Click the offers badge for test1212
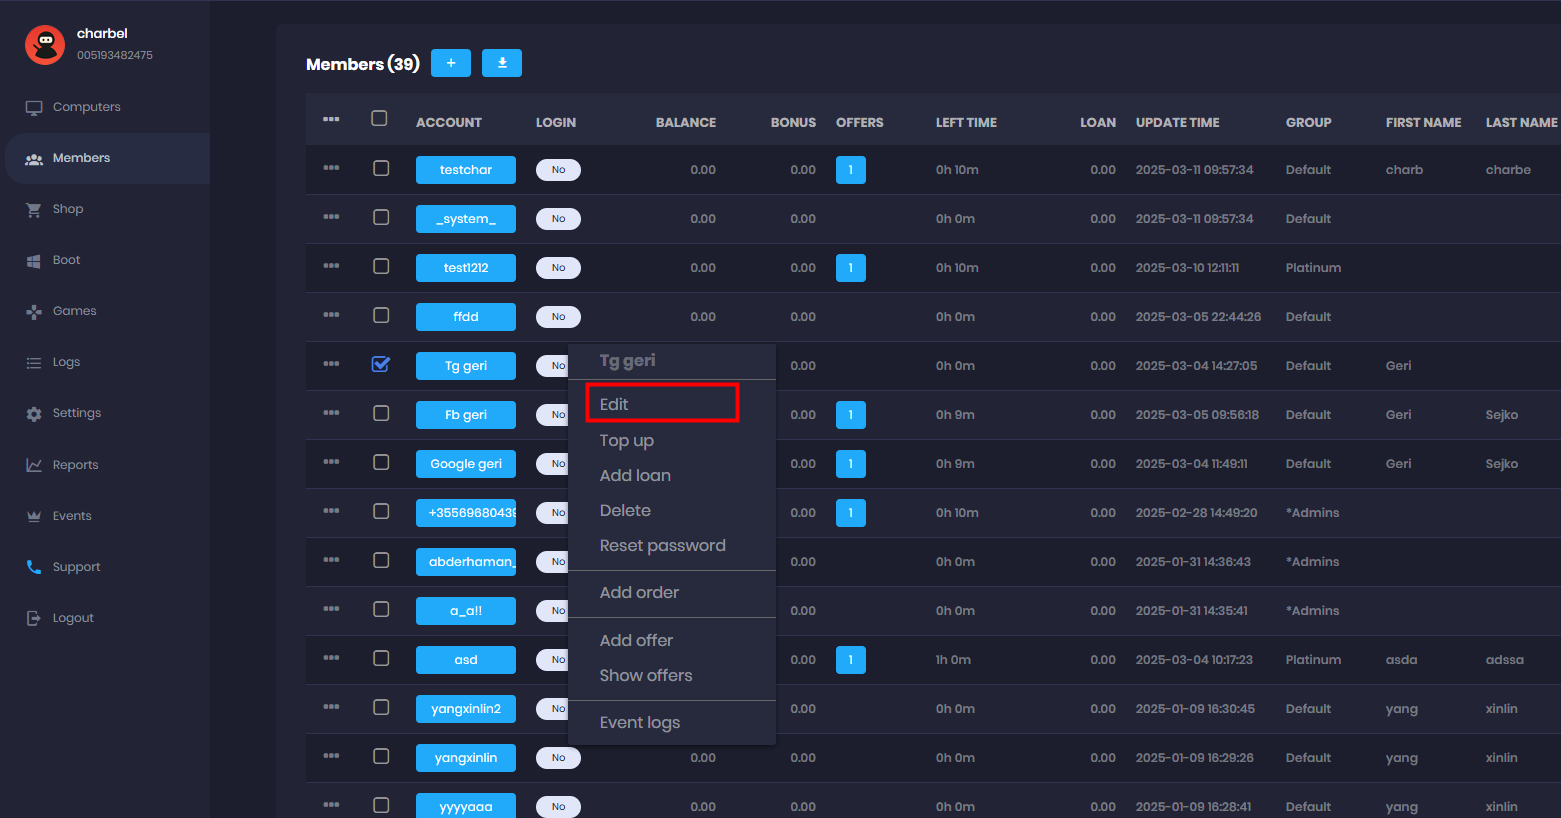The image size is (1561, 818). (850, 268)
